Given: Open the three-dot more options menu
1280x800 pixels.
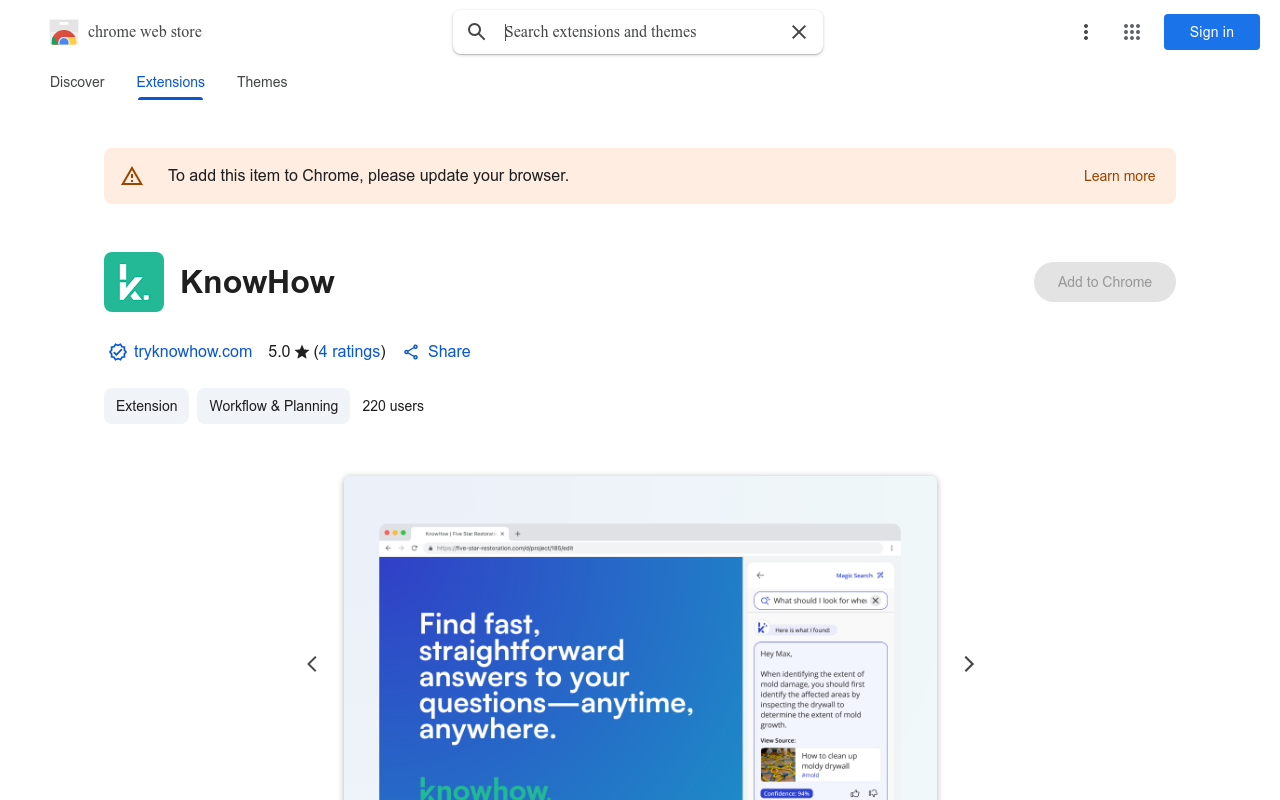Looking at the screenshot, I should tap(1086, 32).
